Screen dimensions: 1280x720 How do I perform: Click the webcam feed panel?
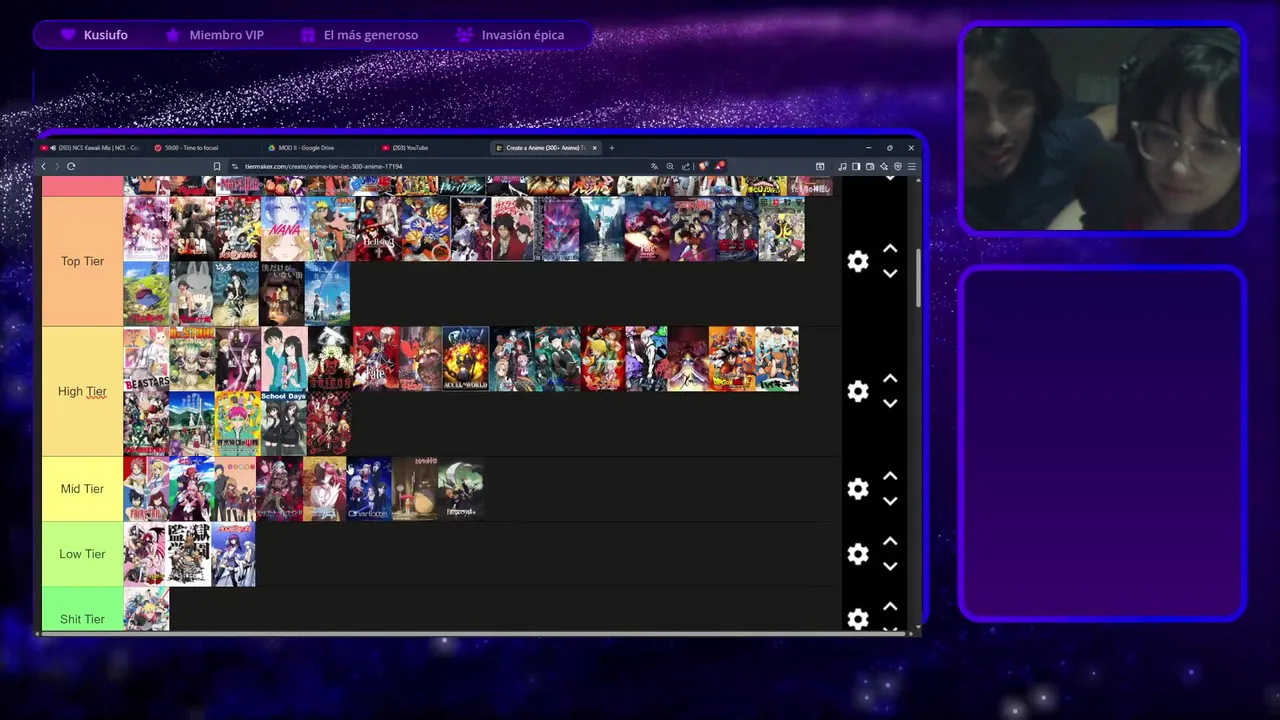pos(1102,128)
